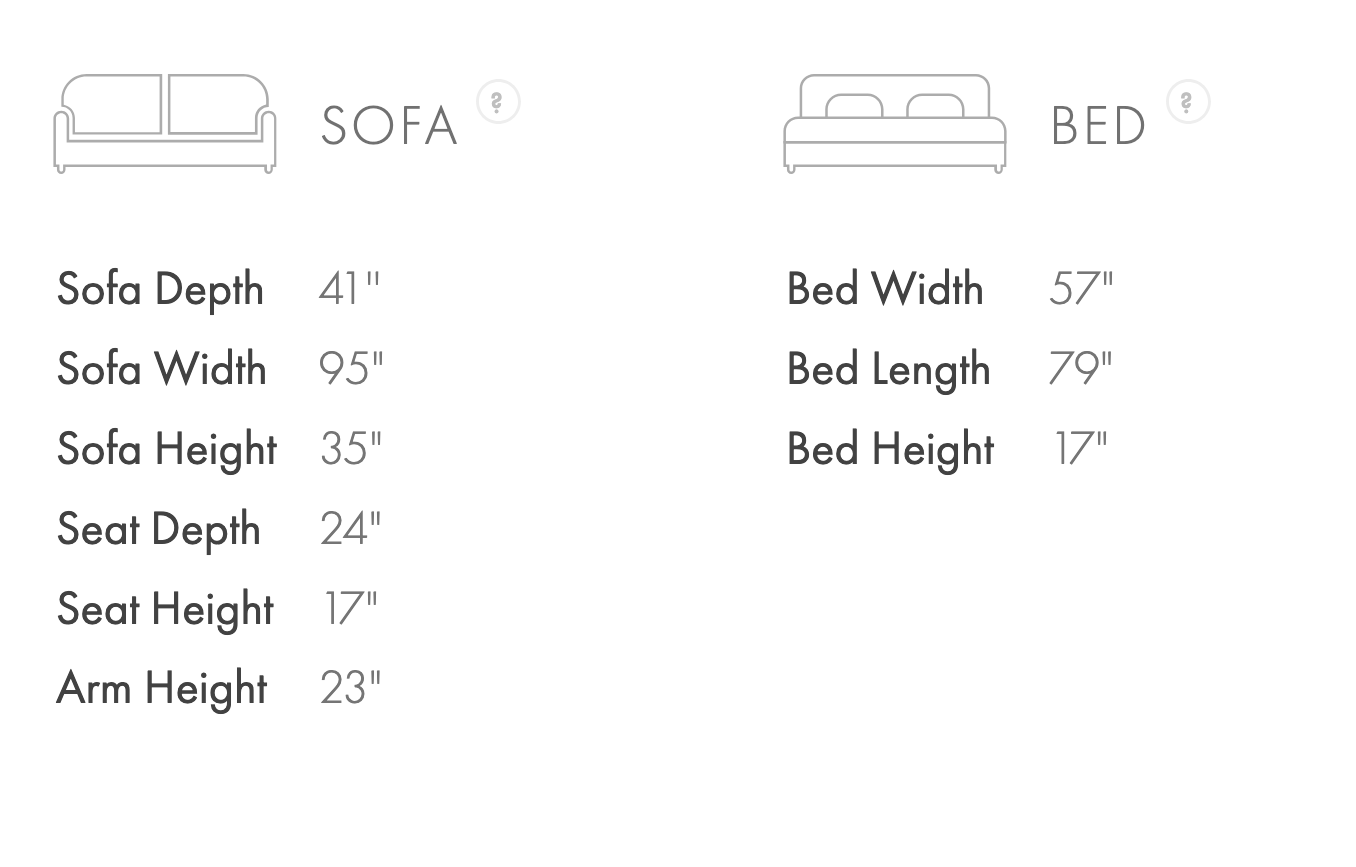Select the 95" sofa width value
The height and width of the screenshot is (867, 1356).
pyautogui.click(x=350, y=369)
